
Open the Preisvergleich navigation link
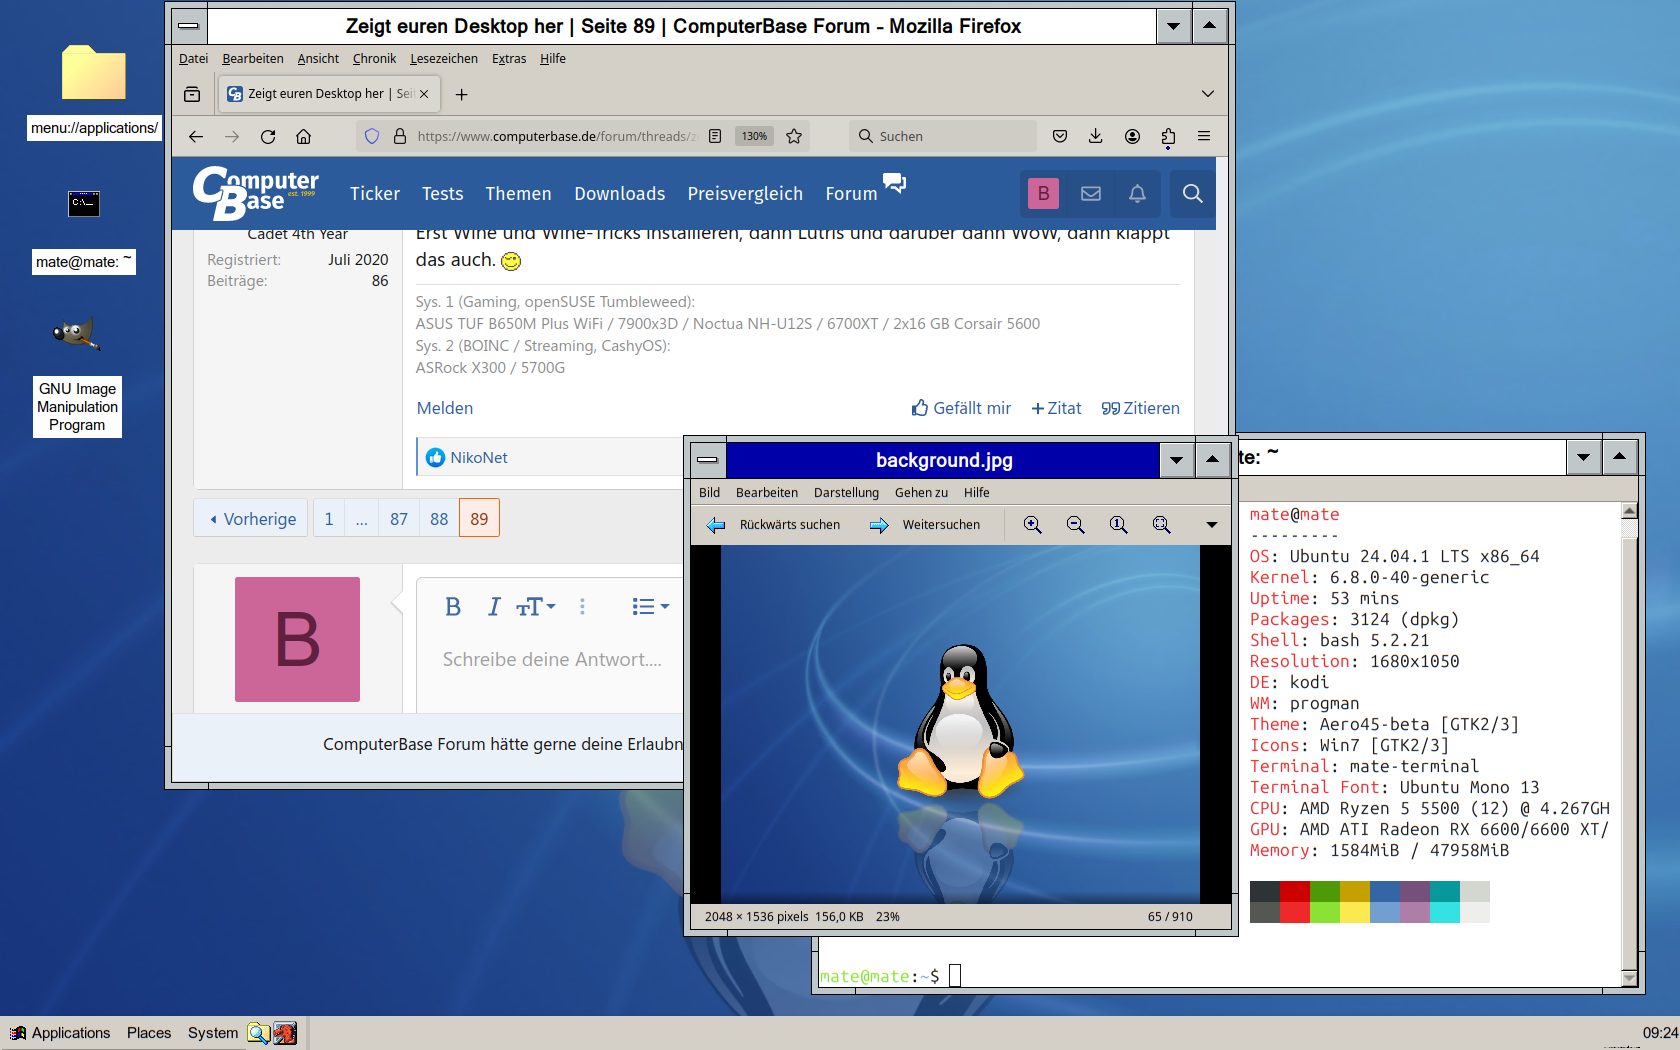click(x=745, y=194)
